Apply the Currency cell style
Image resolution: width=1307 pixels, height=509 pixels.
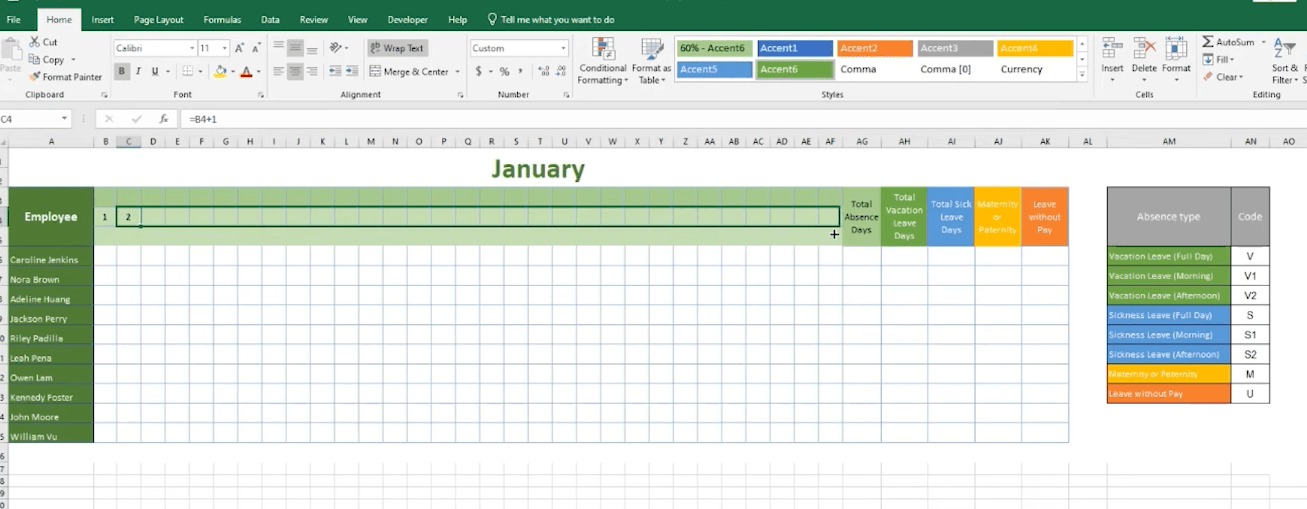pyautogui.click(x=1035, y=69)
